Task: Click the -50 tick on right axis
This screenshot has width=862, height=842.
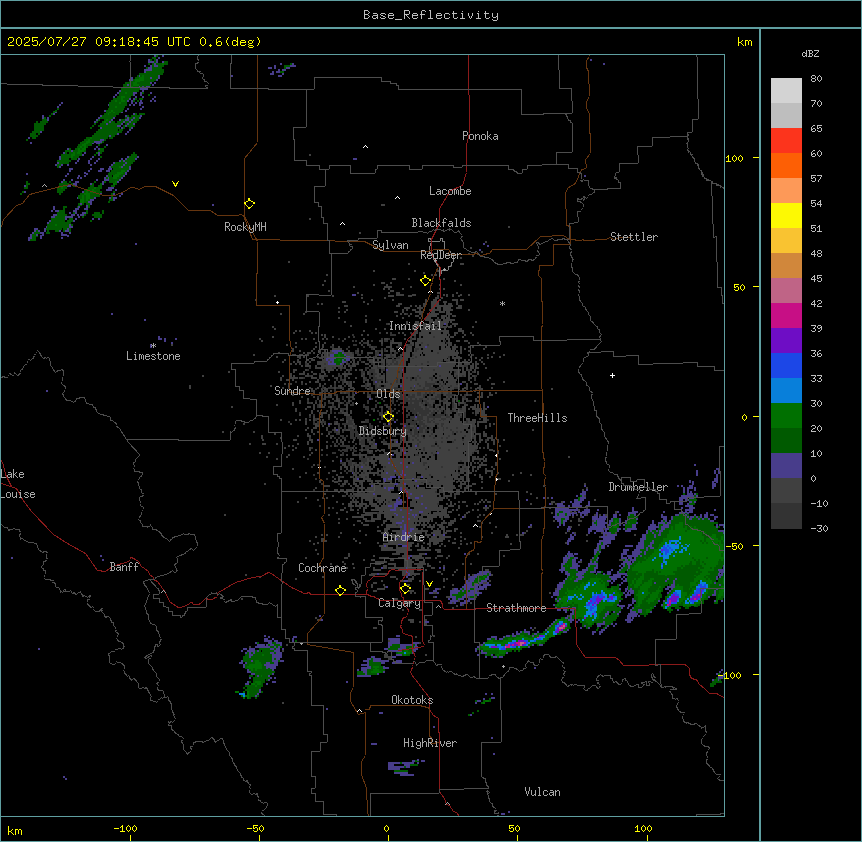Action: (734, 546)
